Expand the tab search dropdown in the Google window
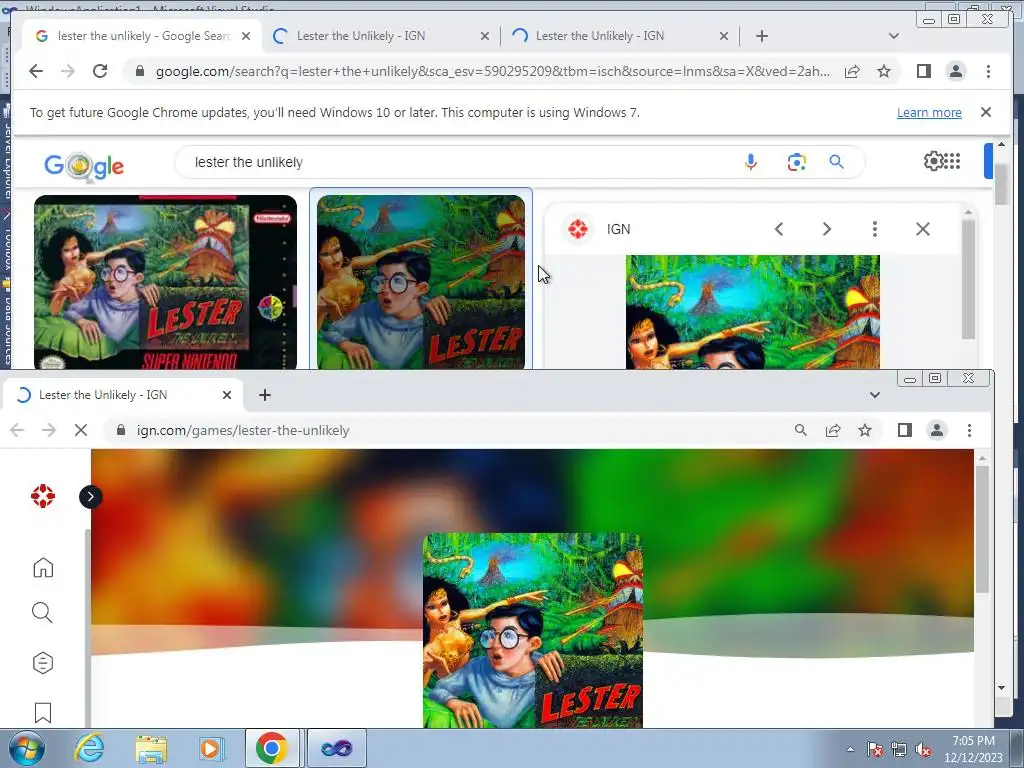The image size is (1024, 768). tap(893, 36)
